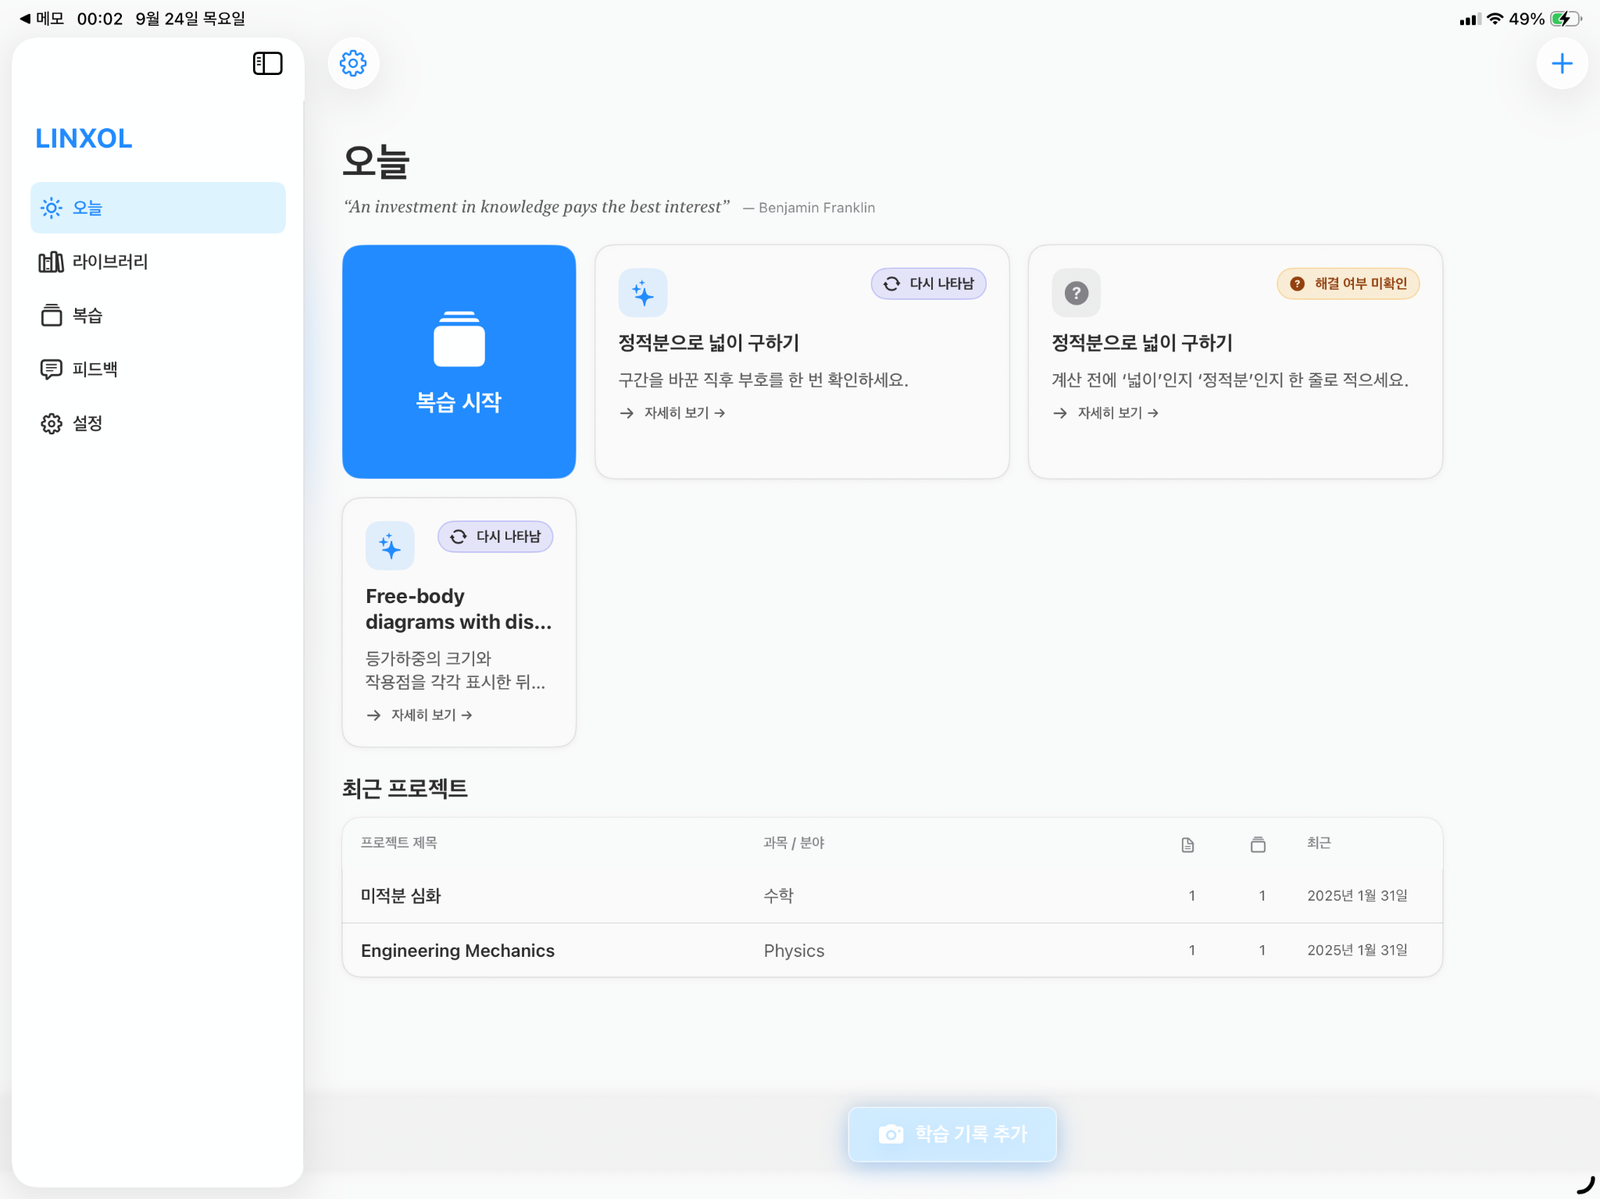
Task: Click the stacked cards 복습 sidebar icon
Action: click(51, 316)
